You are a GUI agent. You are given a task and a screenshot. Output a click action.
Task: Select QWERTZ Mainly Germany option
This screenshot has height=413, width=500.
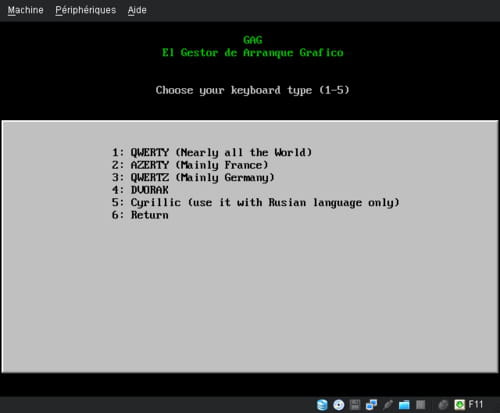pos(193,177)
